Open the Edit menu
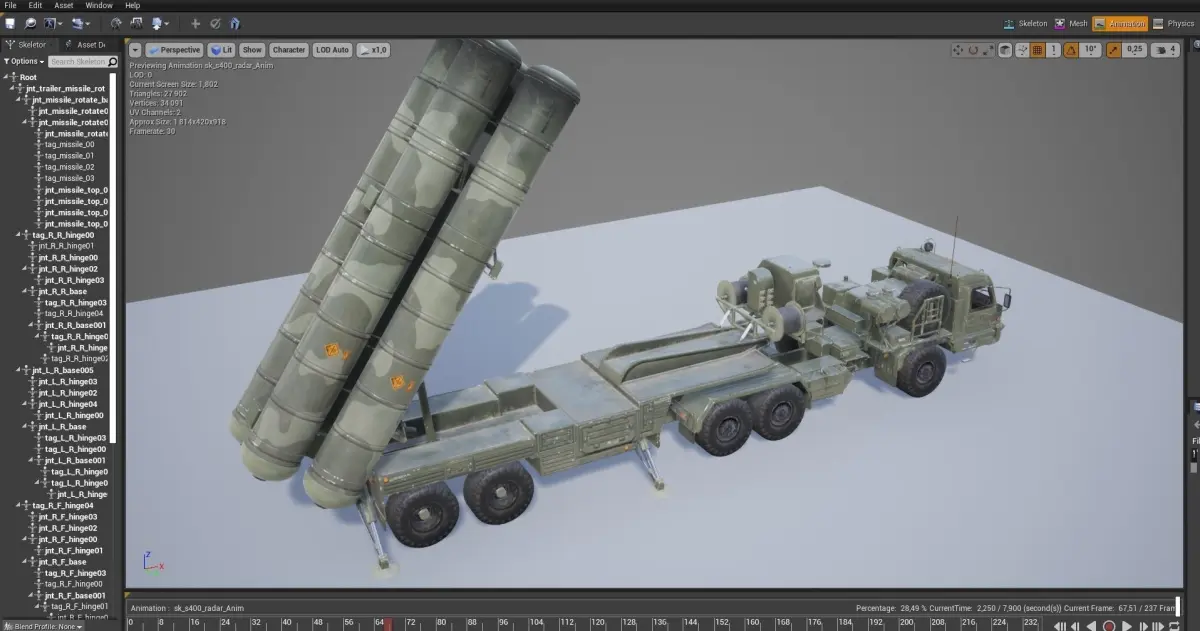This screenshot has width=1200, height=631. [x=35, y=6]
